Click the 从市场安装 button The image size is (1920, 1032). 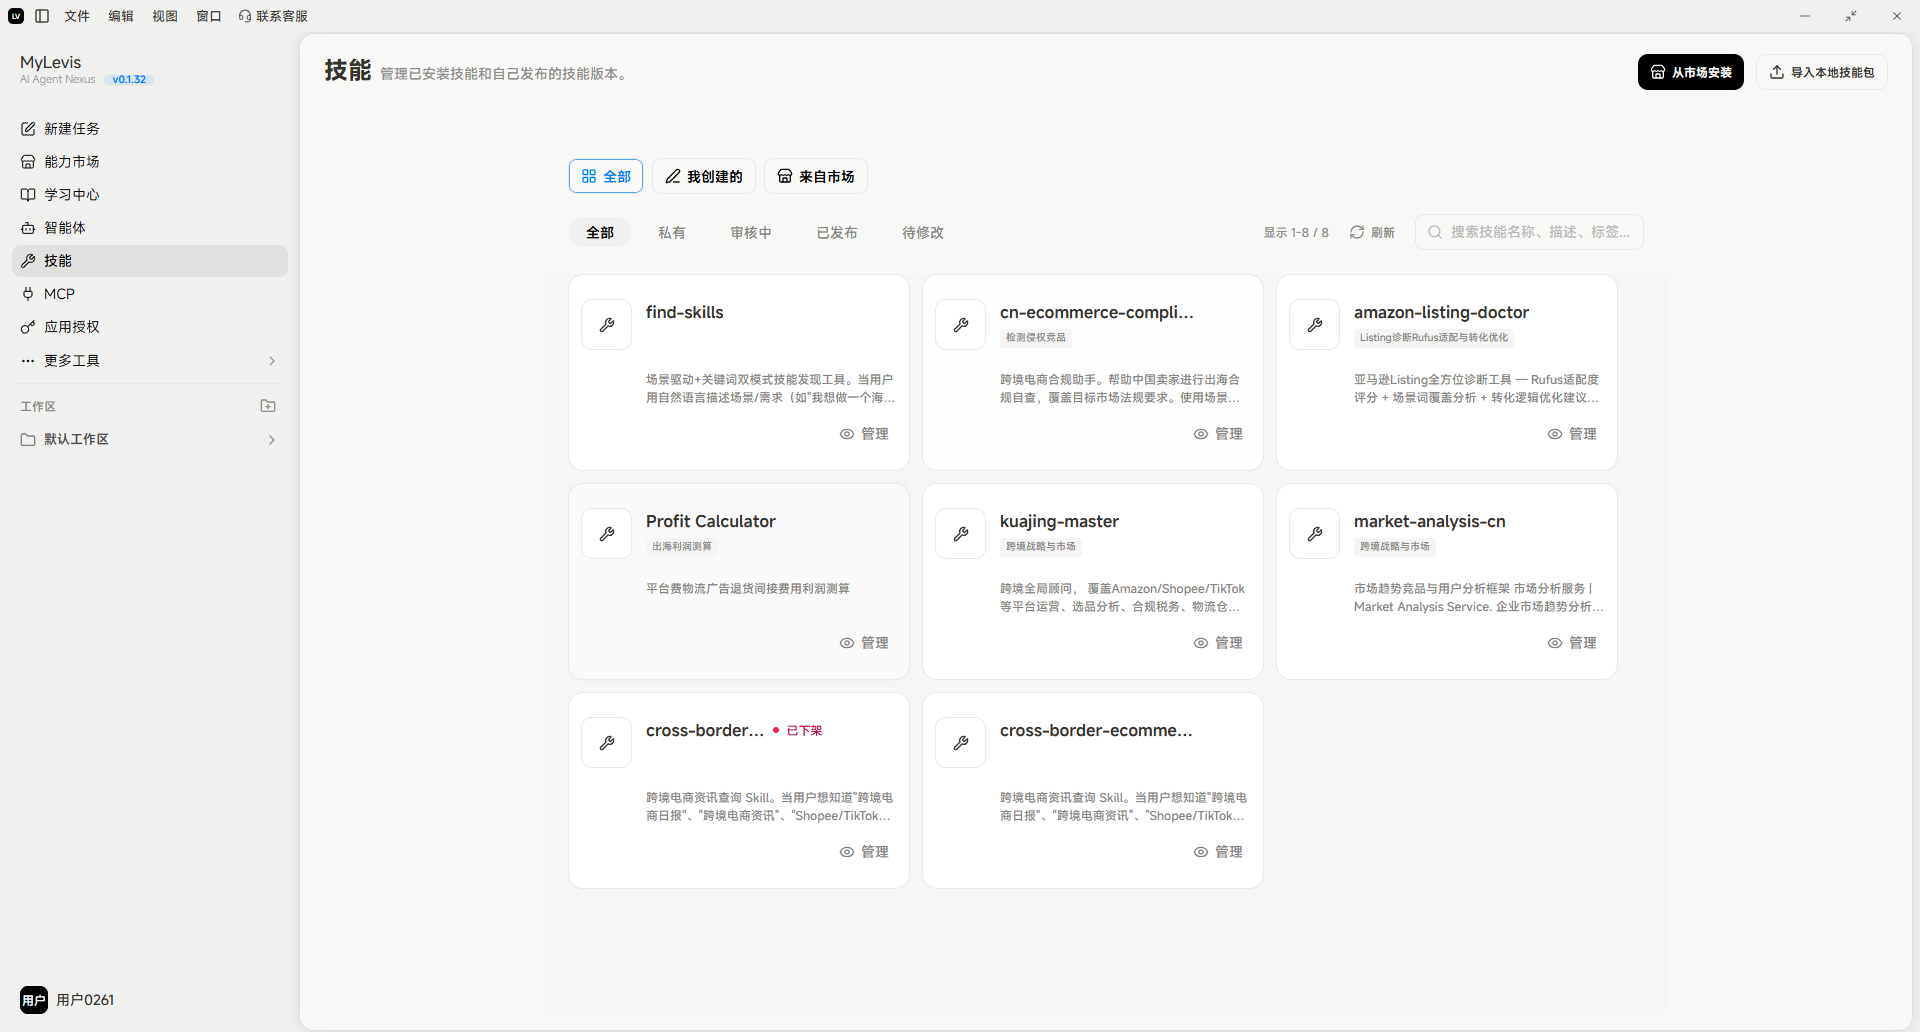pos(1691,72)
